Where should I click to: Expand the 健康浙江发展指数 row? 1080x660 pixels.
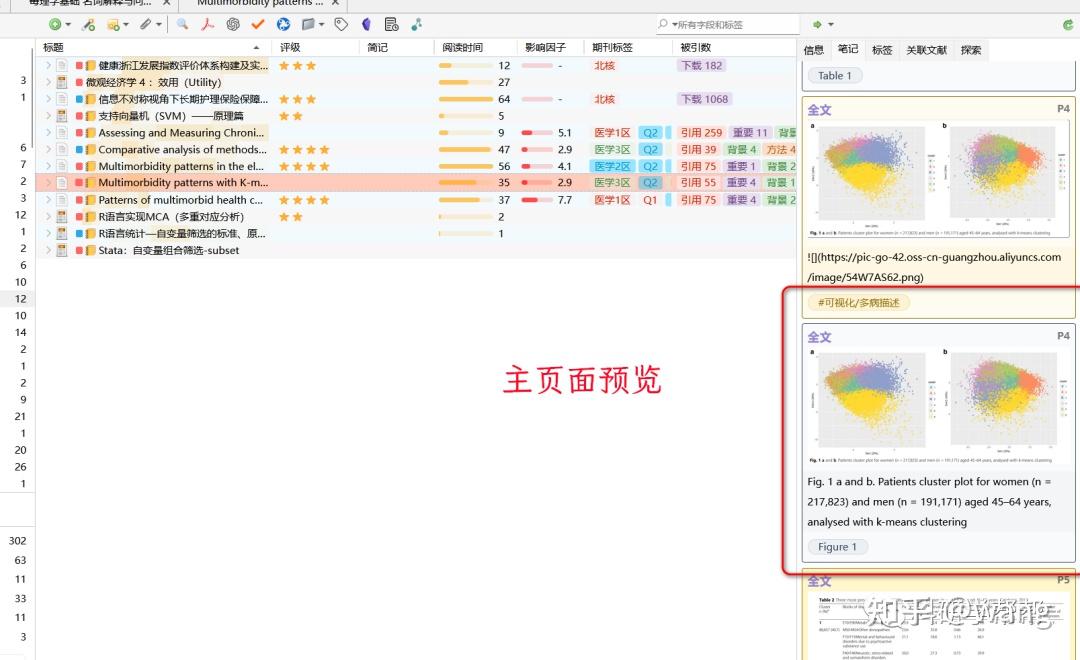click(x=48, y=65)
